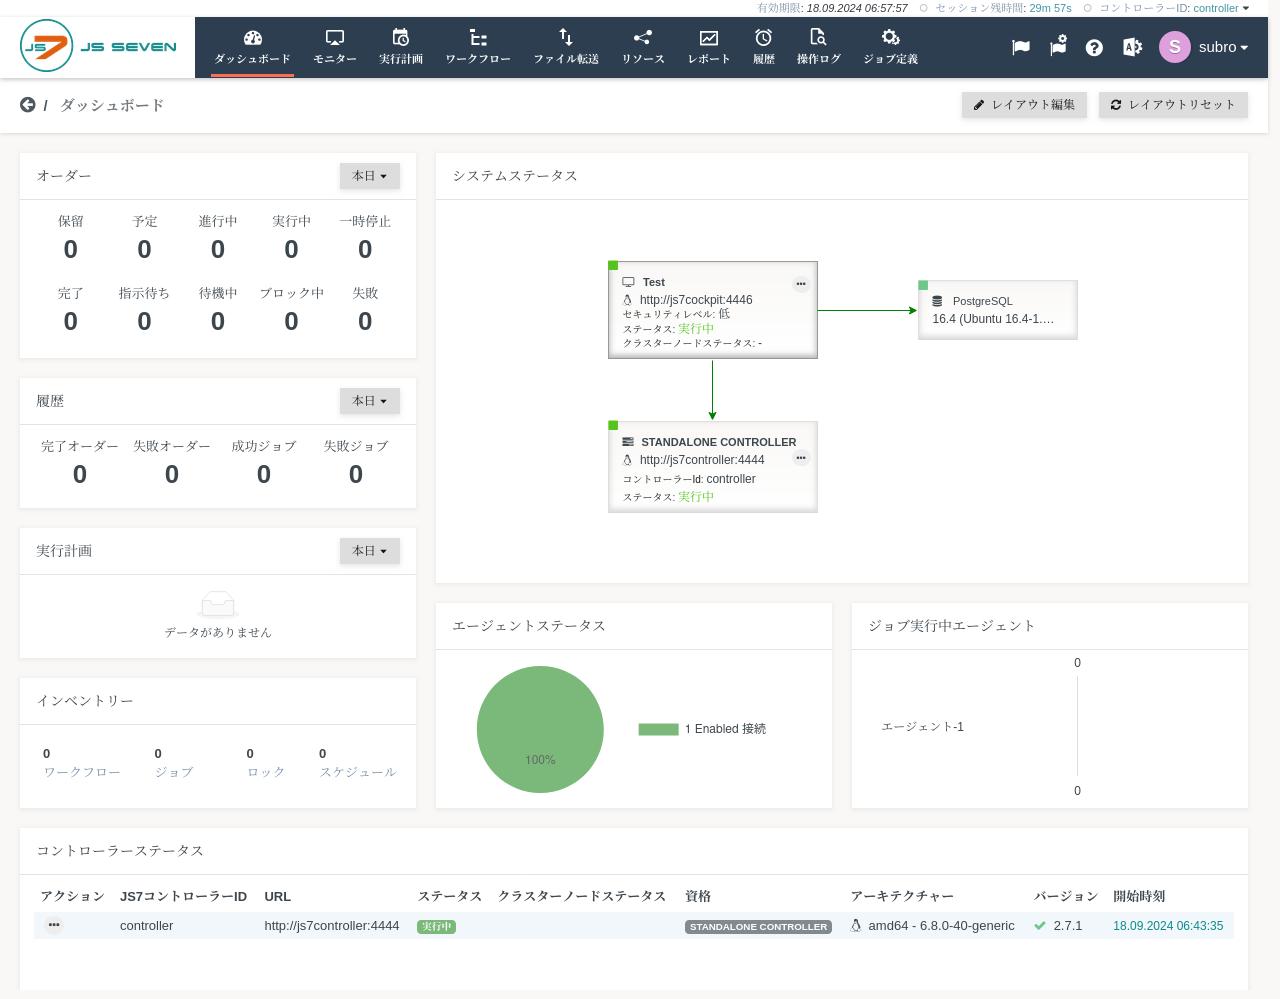Open the subro user dropdown
The image size is (1280, 999).
pyautogui.click(x=1223, y=47)
